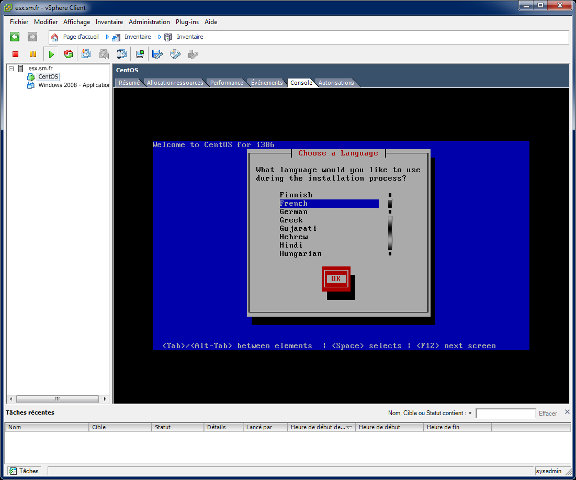
Task: Launch the virtual machine console icon
Action: point(140,54)
